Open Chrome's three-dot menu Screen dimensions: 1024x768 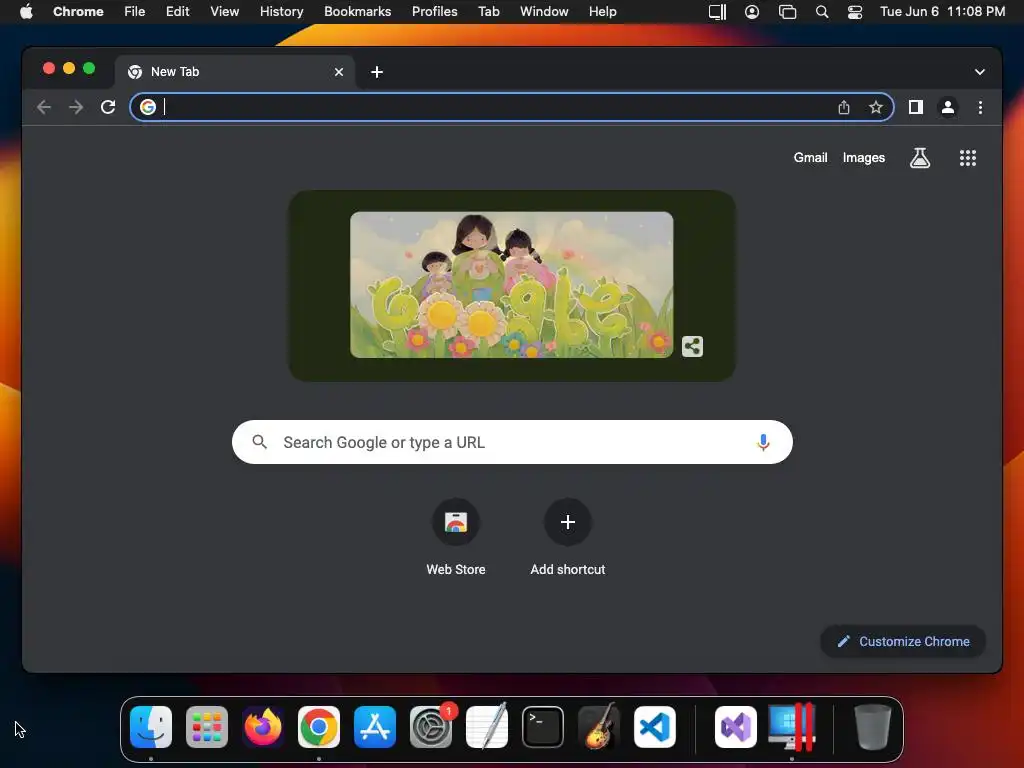(x=980, y=107)
